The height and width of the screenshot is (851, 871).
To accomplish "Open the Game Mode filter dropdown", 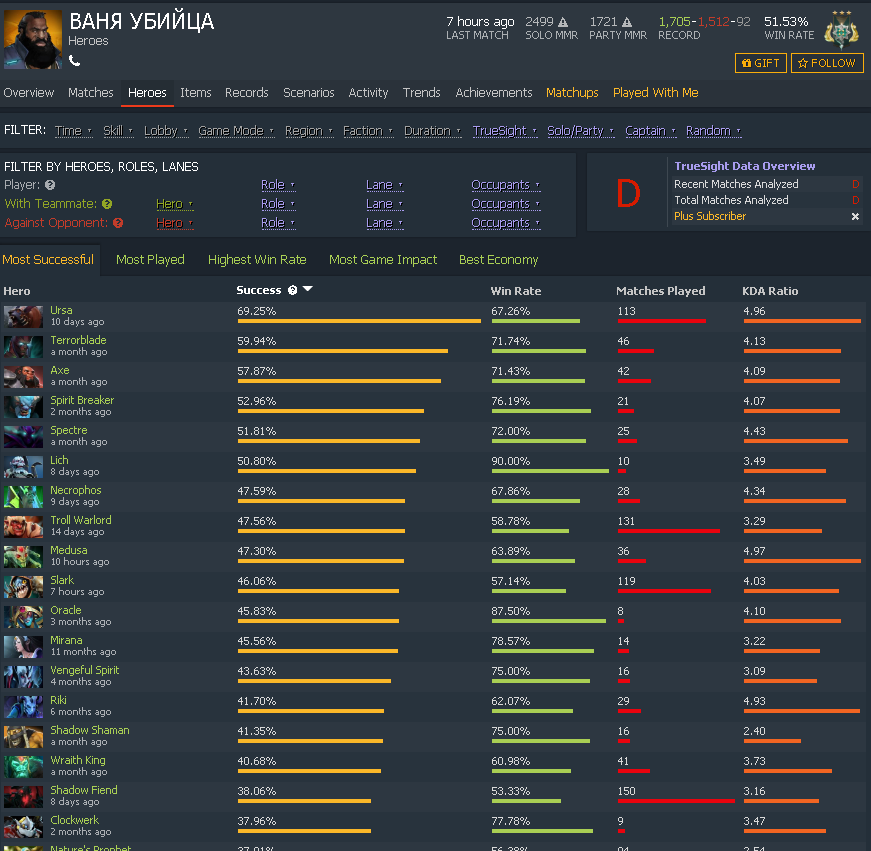I will pos(236,131).
